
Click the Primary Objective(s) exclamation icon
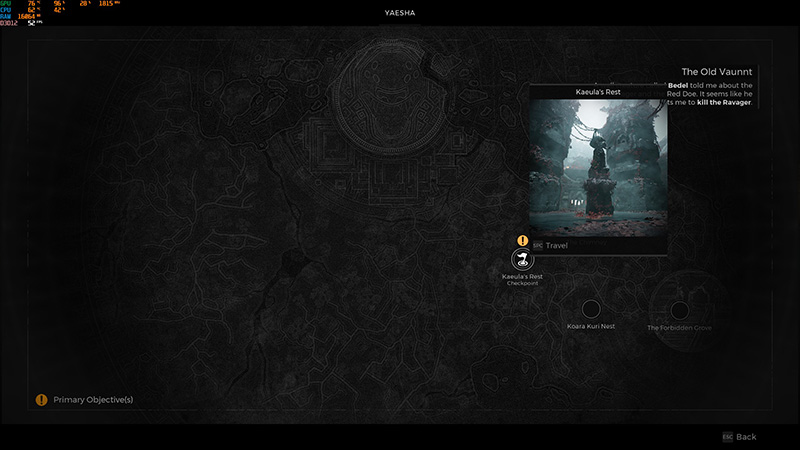(41, 400)
